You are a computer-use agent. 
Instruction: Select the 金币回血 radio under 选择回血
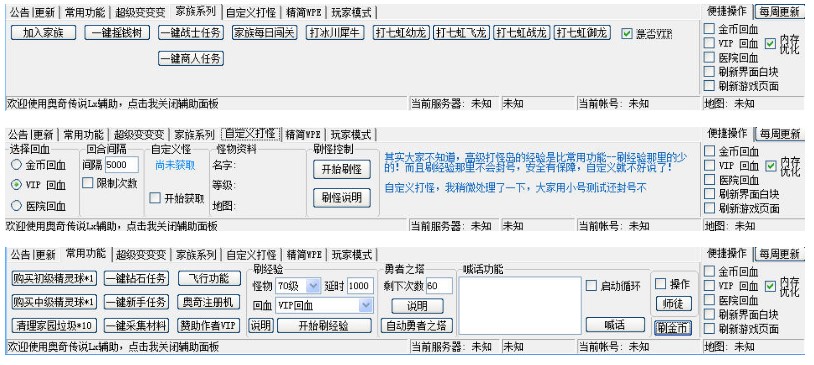pos(17,165)
